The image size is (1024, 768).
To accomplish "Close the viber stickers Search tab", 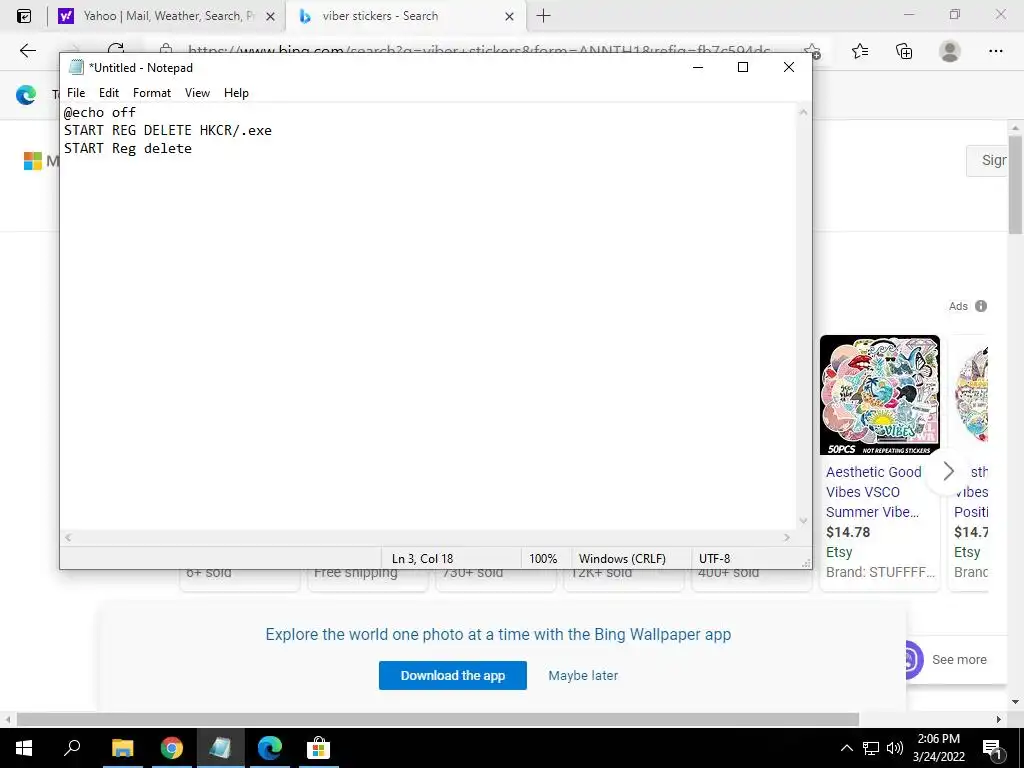I will pos(509,16).
